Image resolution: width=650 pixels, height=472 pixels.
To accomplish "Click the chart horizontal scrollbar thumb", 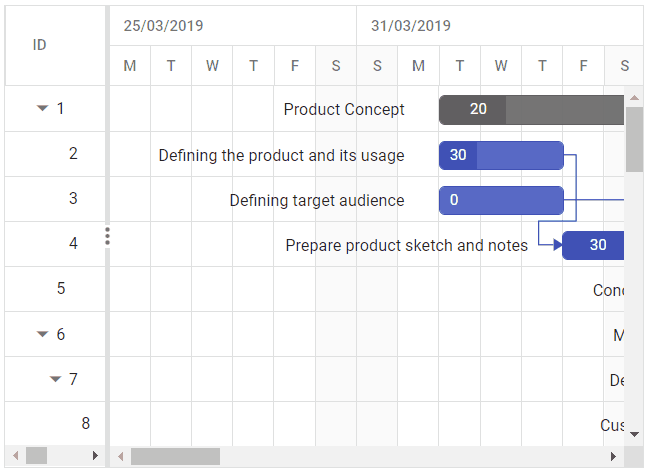I will (175, 456).
